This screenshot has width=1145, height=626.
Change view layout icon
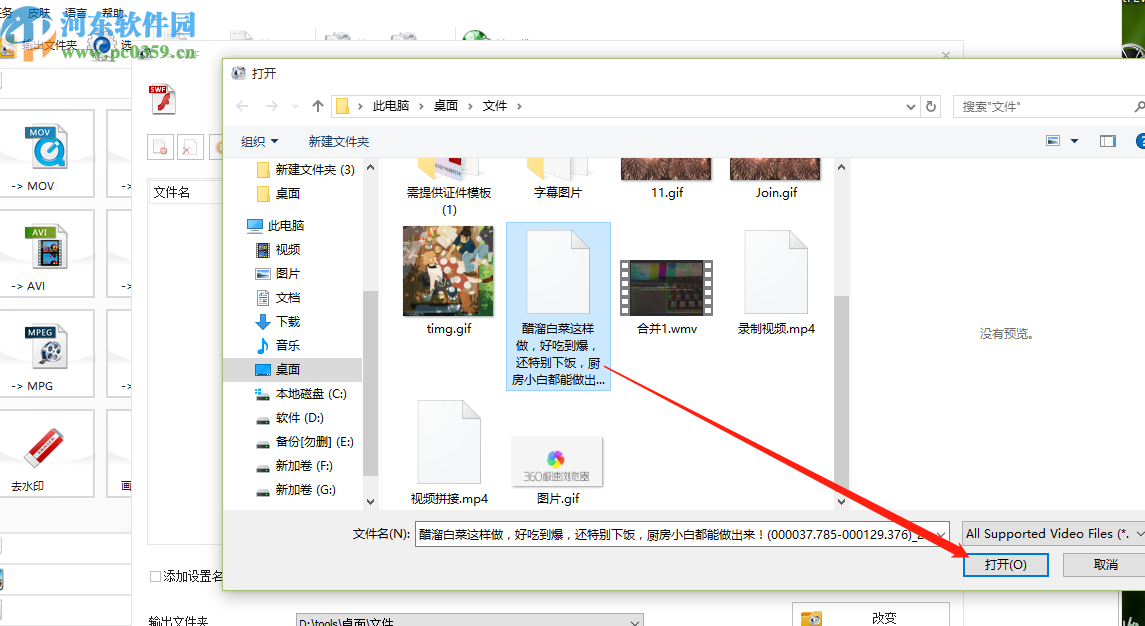[x=1053, y=141]
